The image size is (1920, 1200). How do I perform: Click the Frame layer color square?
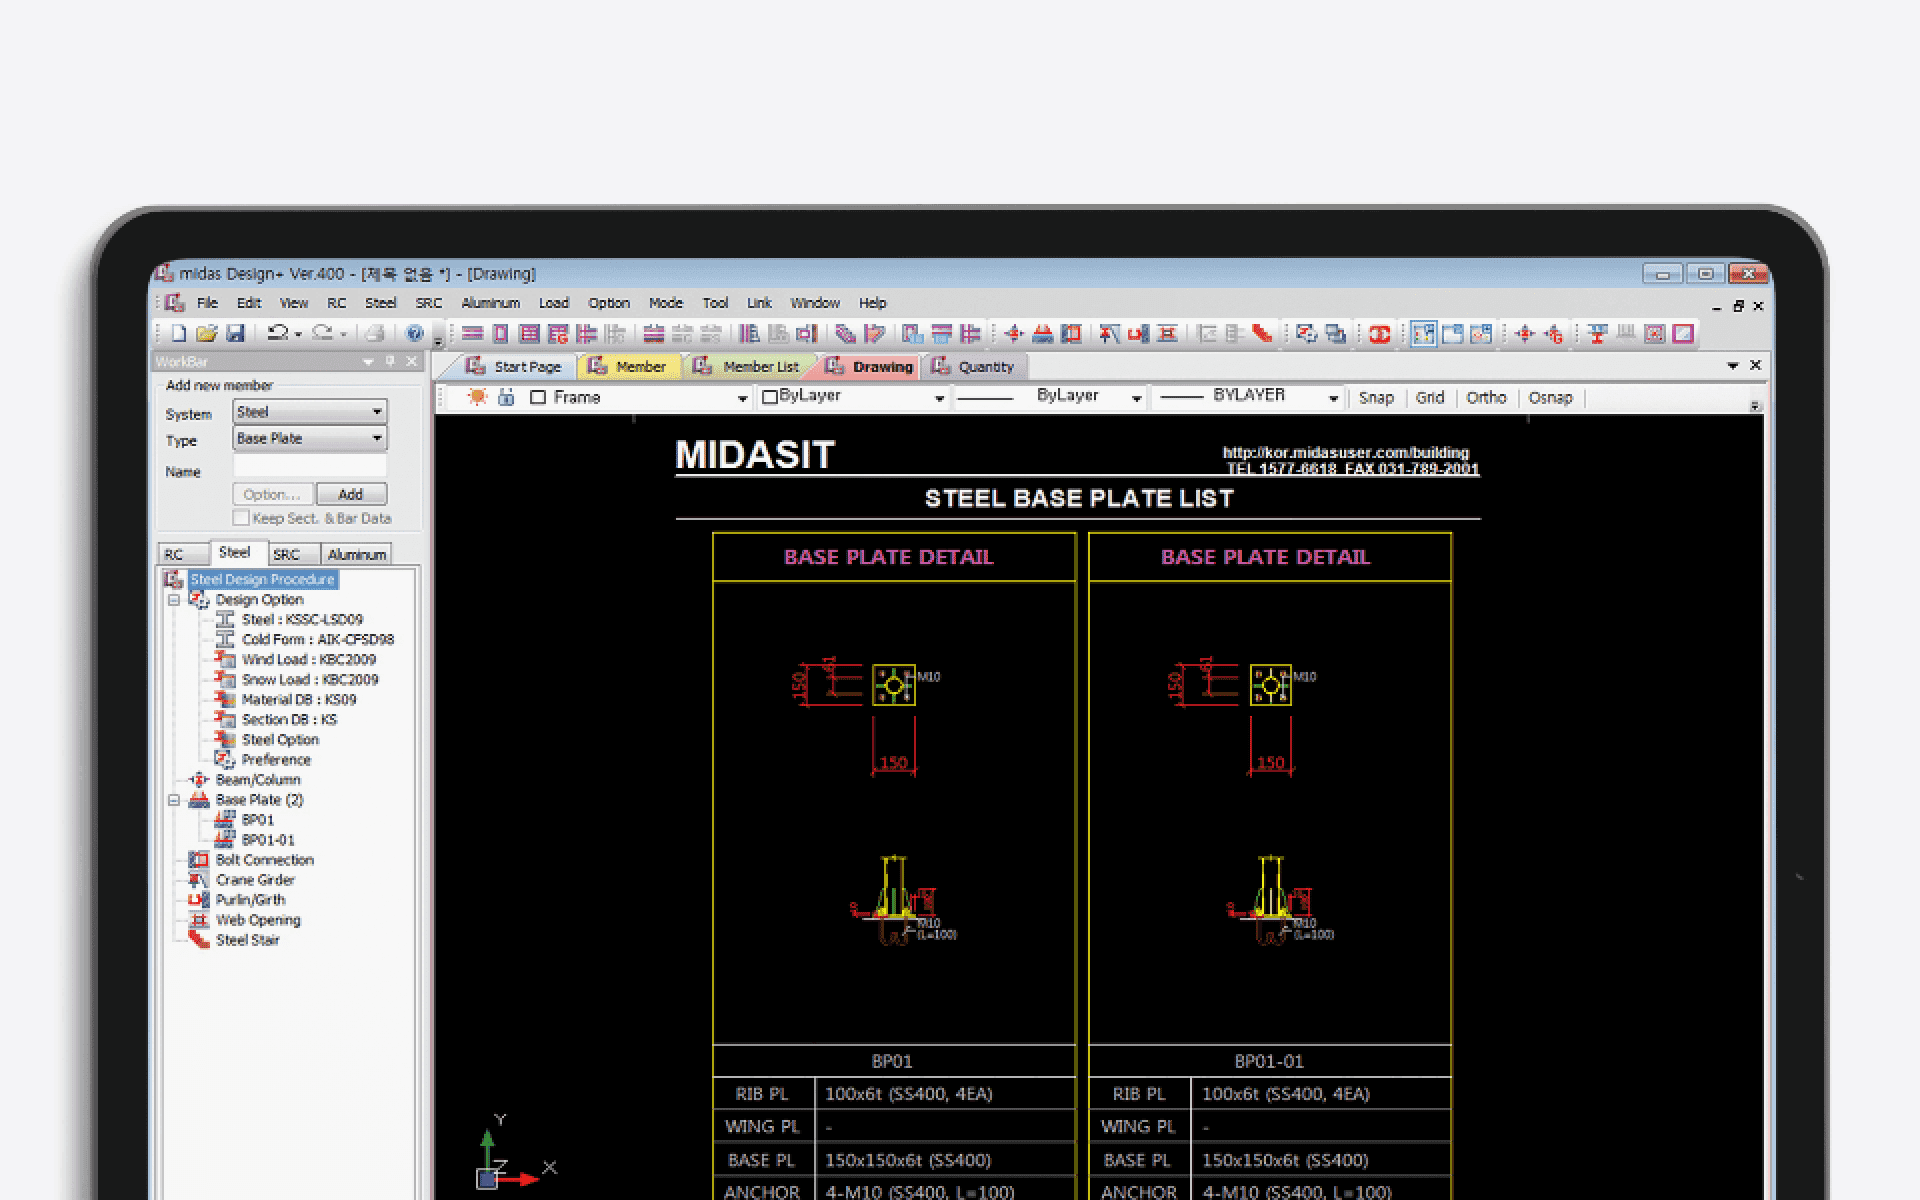pos(538,398)
